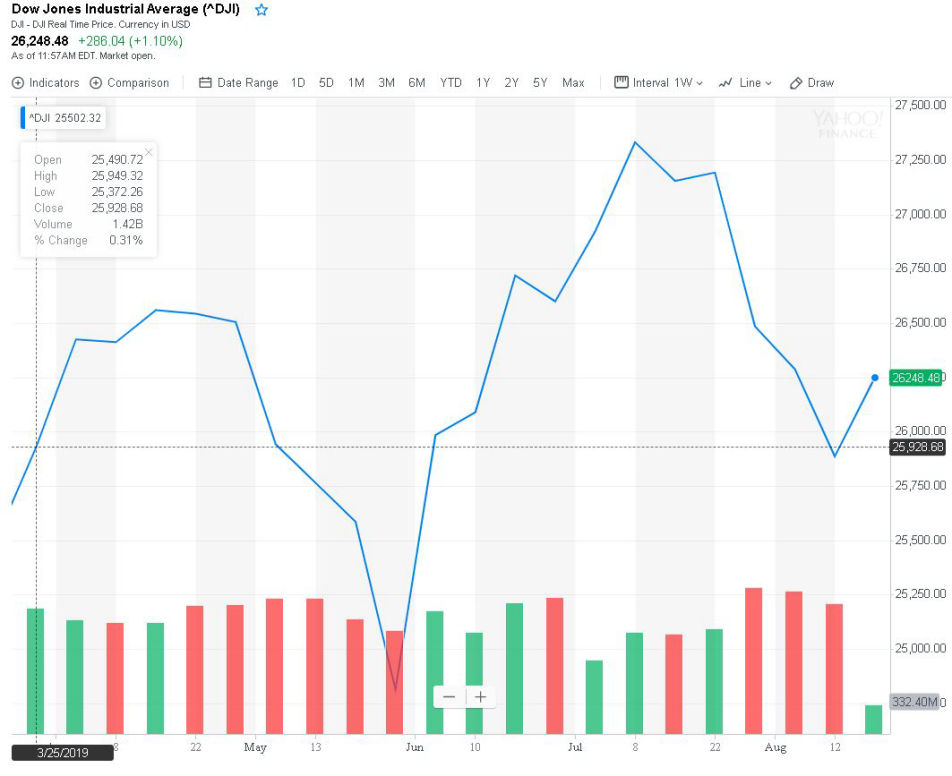Viewport: 952px width, 776px height.
Task: Click the % Change value 0.31%
Action: tap(126, 240)
